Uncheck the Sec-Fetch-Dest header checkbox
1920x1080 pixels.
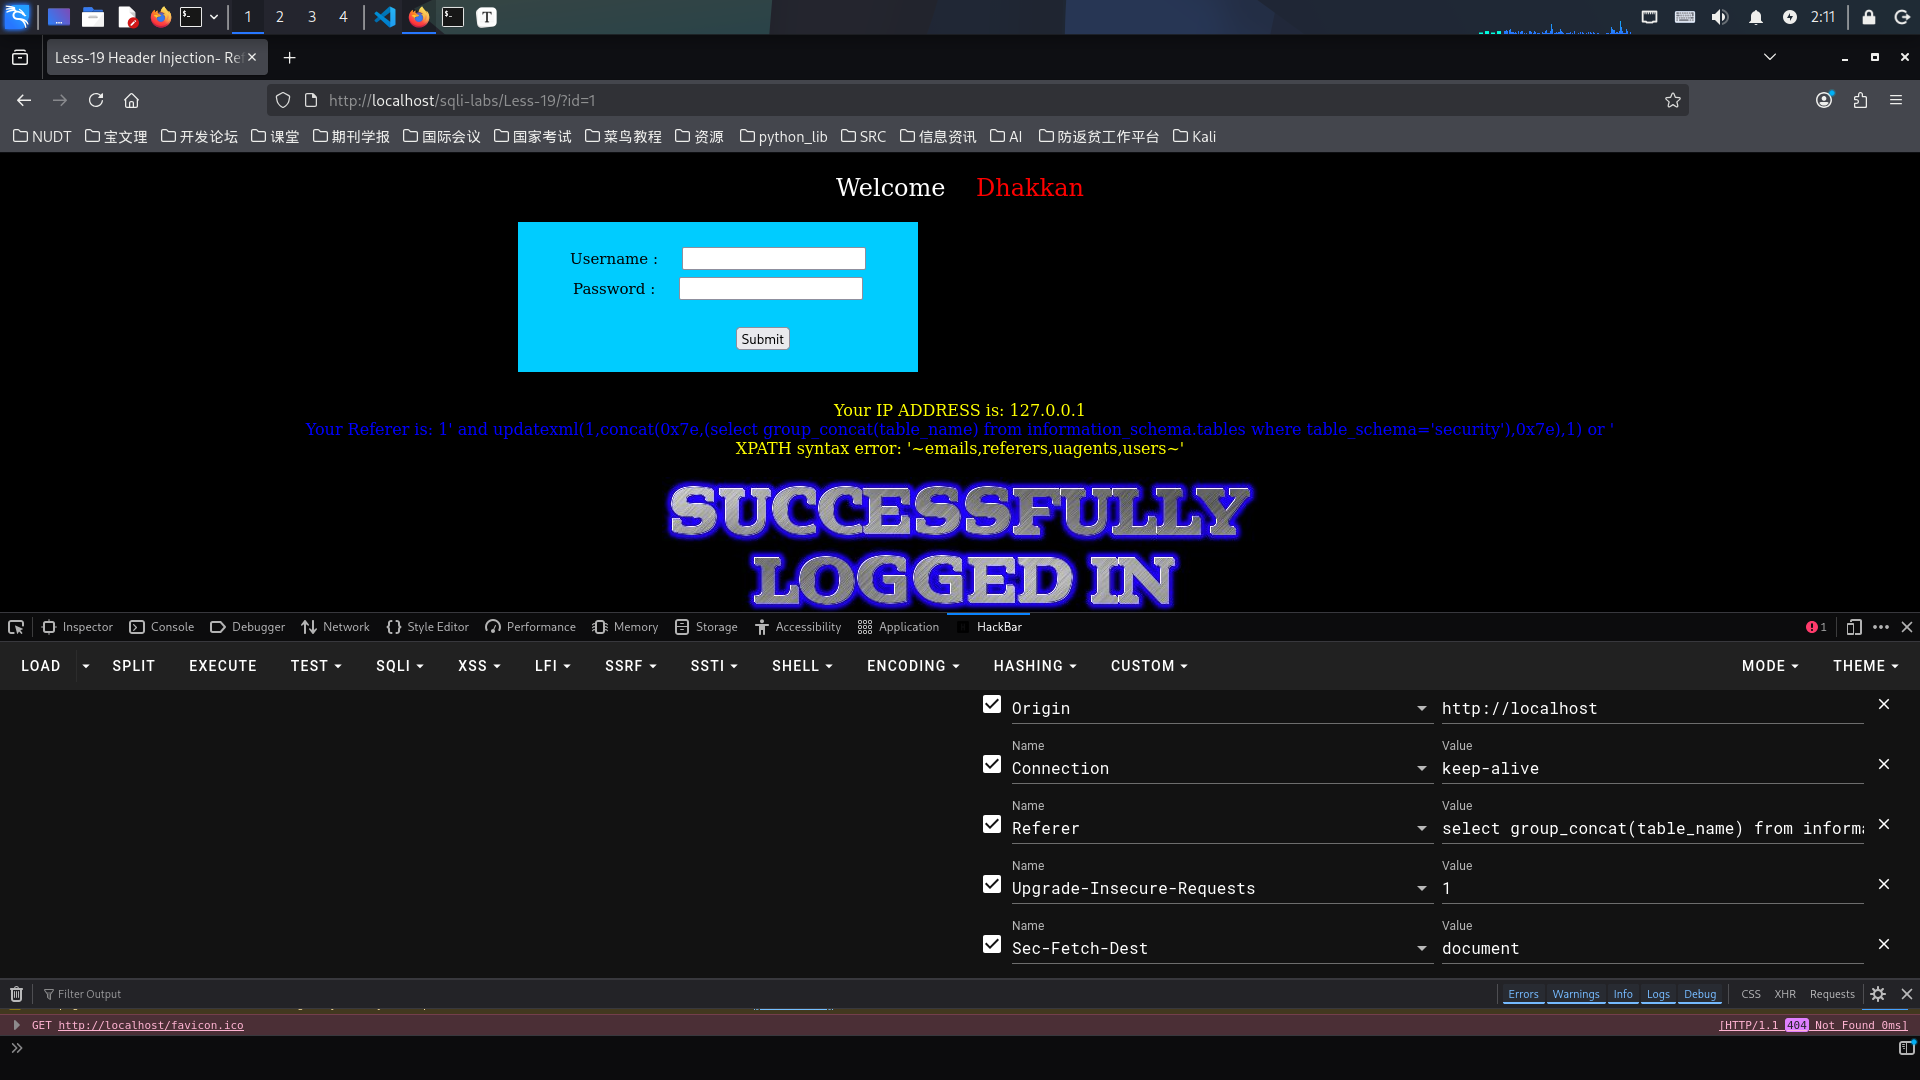pyautogui.click(x=991, y=944)
